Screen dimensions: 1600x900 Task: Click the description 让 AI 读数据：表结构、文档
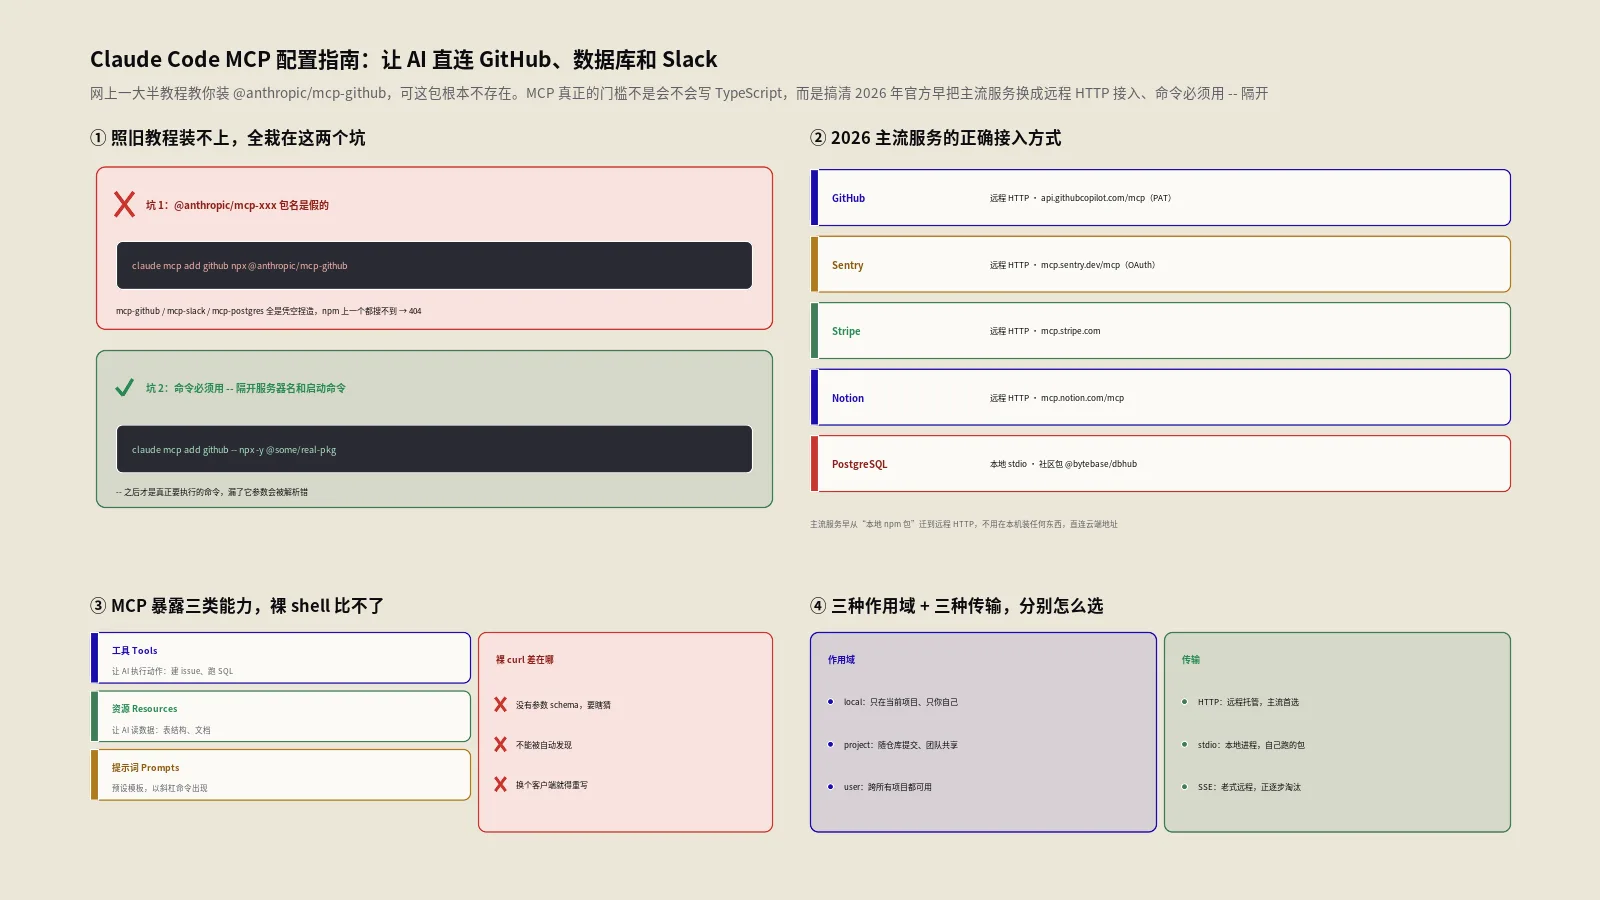point(161,731)
